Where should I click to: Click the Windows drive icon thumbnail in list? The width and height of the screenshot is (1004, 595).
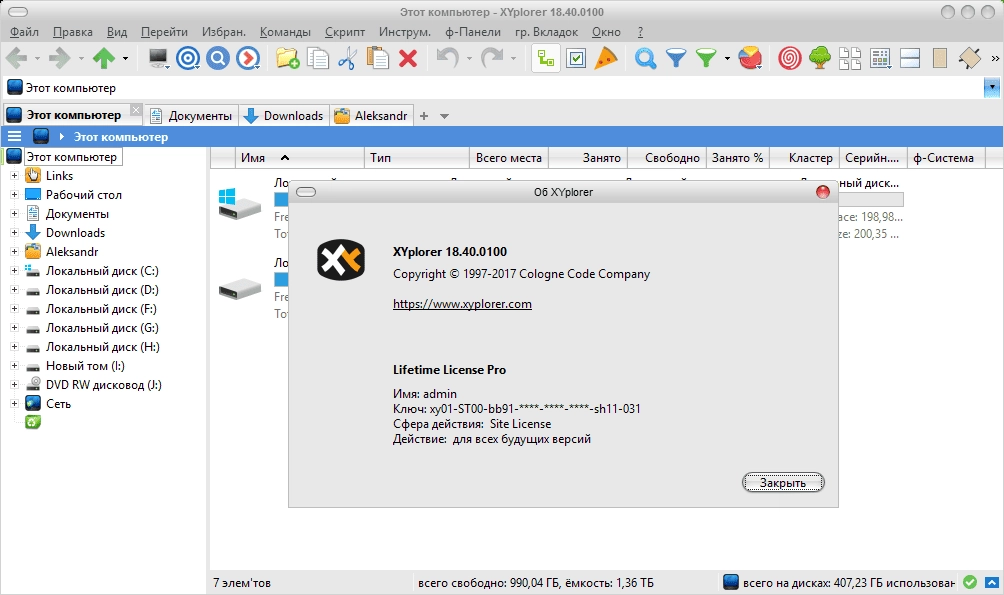(x=239, y=204)
